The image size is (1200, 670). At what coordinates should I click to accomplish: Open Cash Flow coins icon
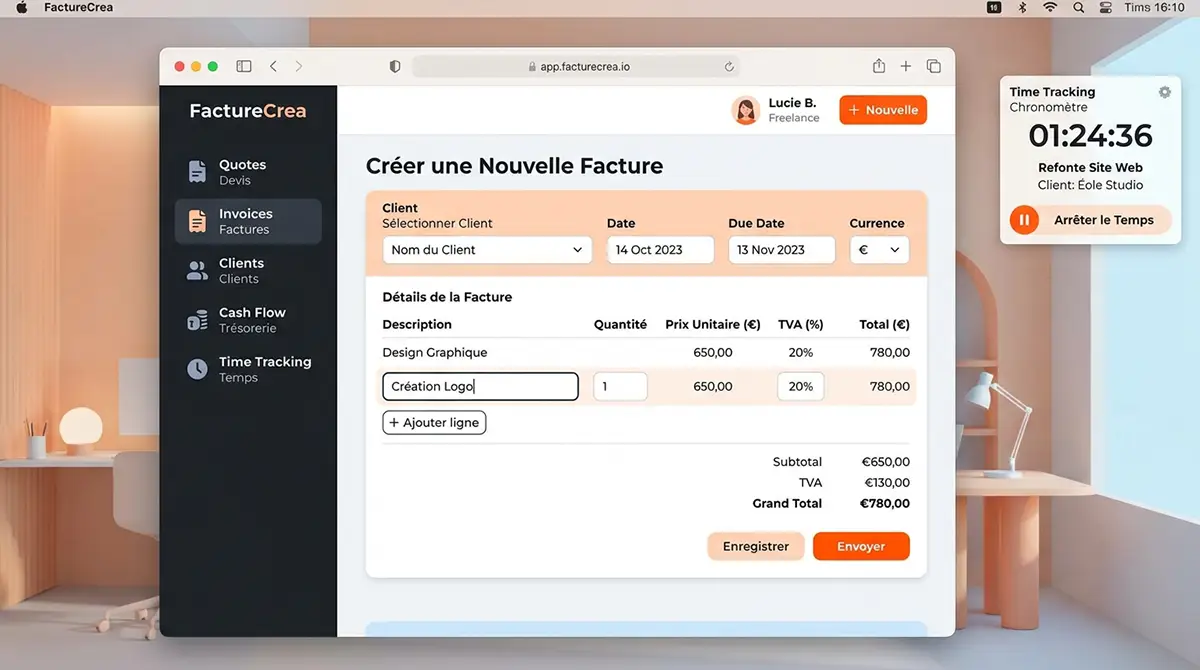coord(198,320)
